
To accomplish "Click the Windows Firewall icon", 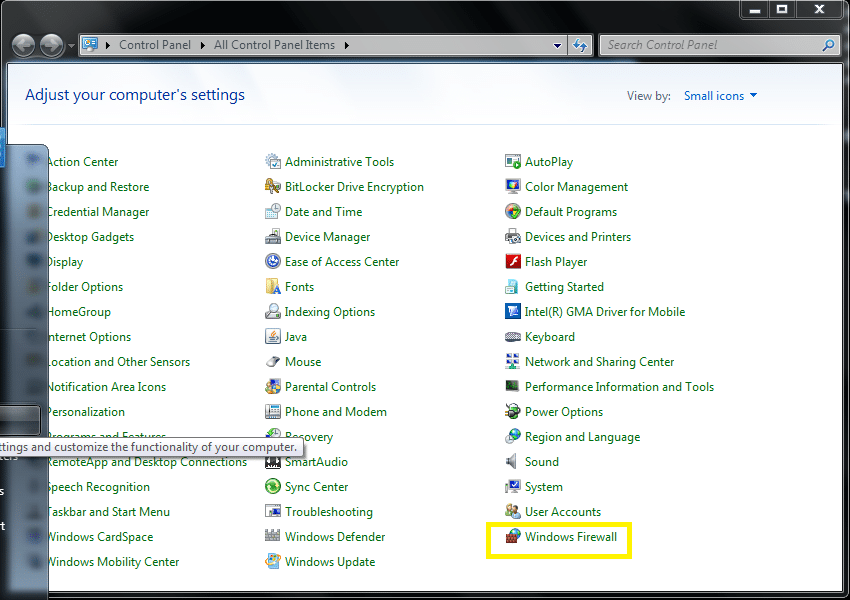I will tap(513, 536).
